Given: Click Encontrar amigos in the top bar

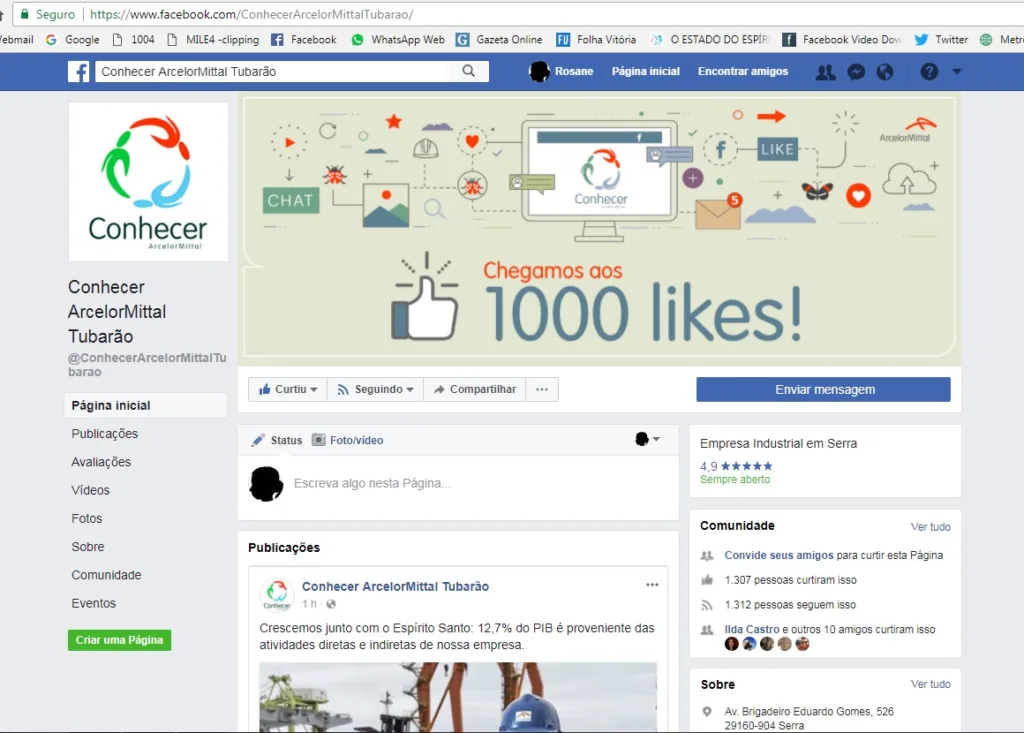Looking at the screenshot, I should (x=743, y=71).
